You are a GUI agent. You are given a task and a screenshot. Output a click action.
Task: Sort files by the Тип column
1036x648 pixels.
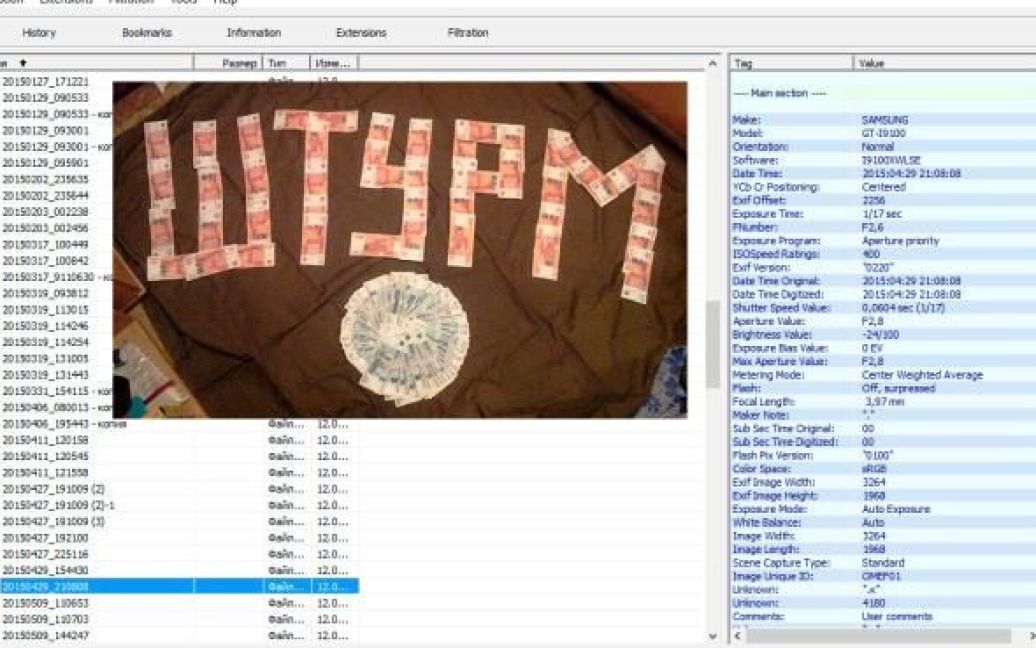(286, 63)
